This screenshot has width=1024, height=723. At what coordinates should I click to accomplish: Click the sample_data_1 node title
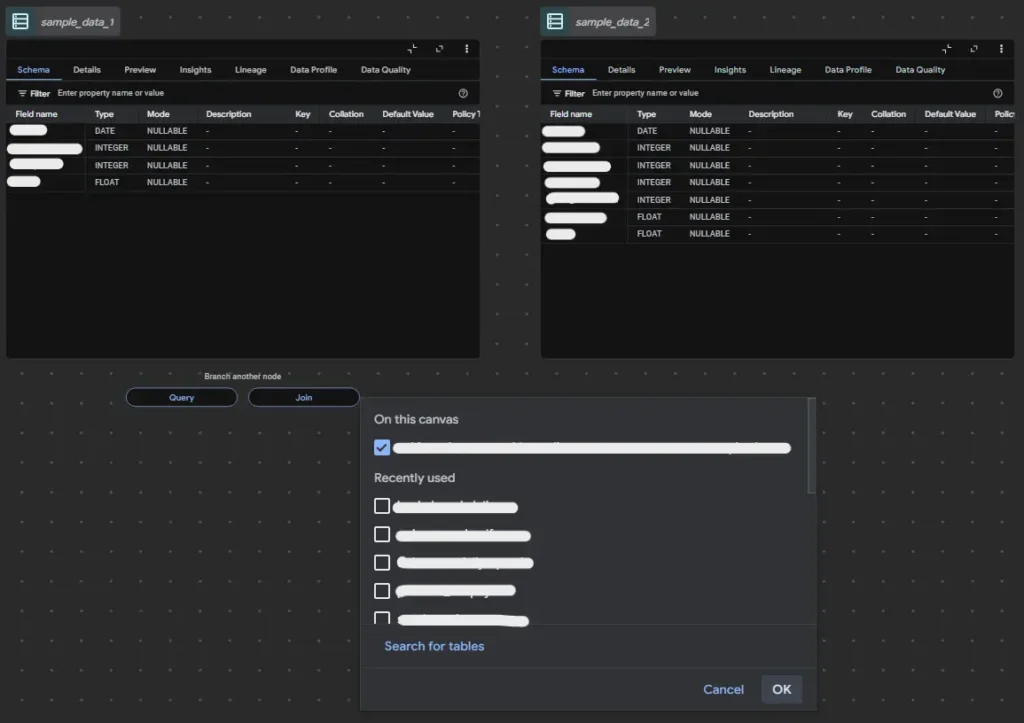pos(77,22)
